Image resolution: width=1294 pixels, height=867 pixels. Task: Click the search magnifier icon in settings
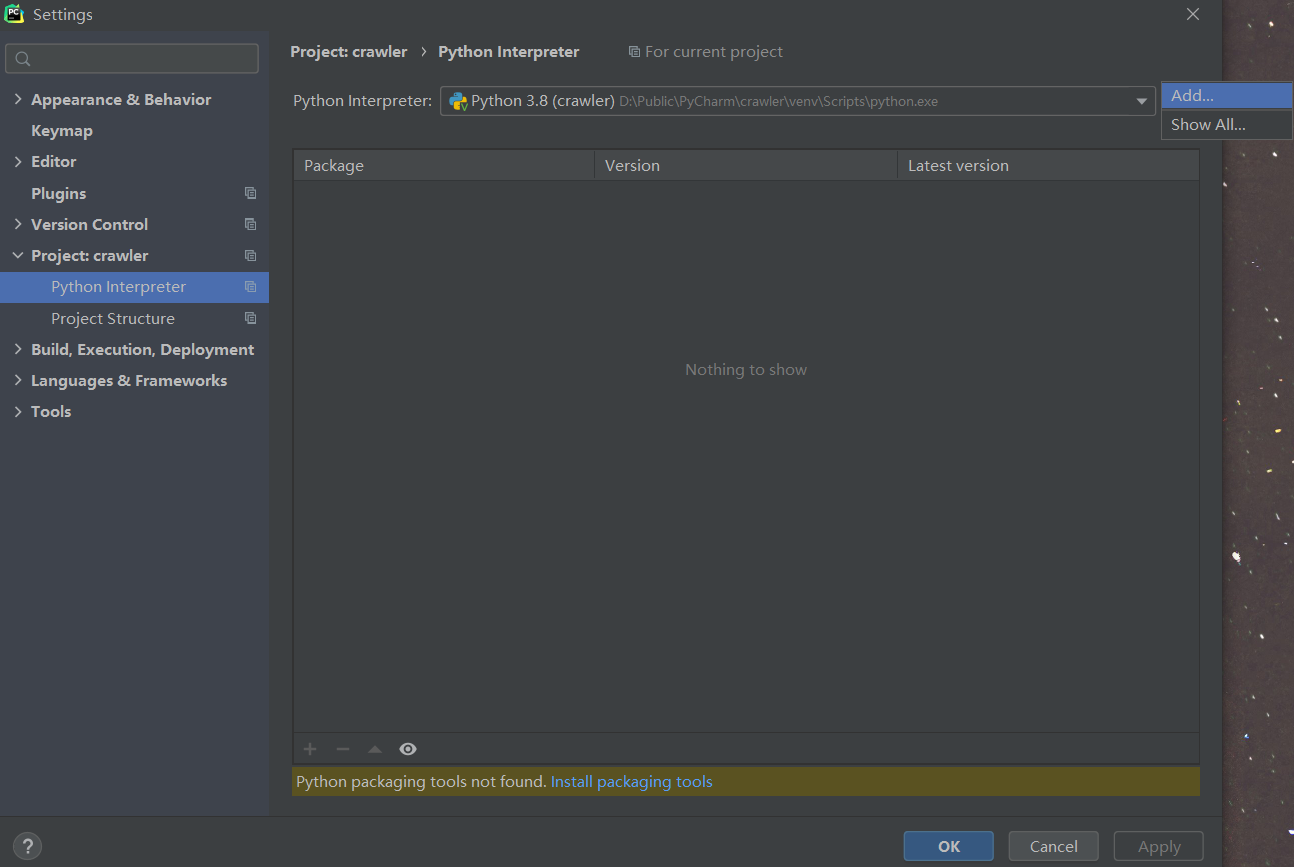click(24, 59)
